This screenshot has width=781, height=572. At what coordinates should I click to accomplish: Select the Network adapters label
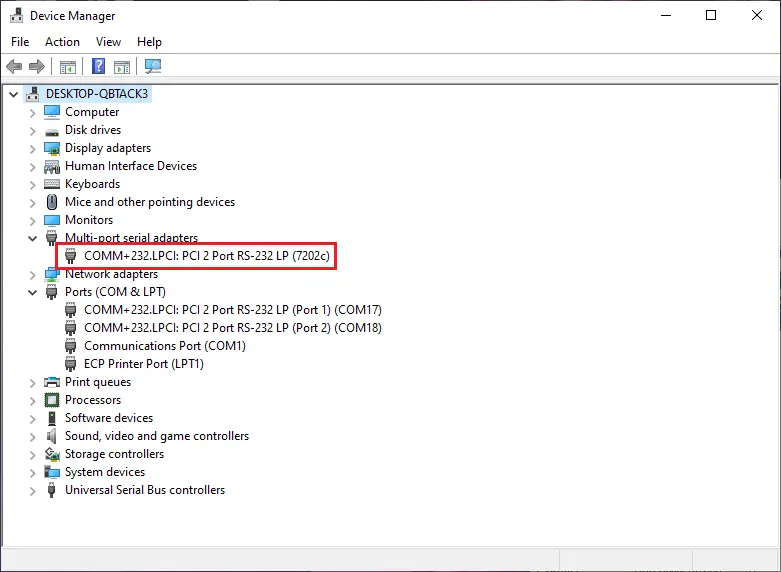(x=112, y=274)
